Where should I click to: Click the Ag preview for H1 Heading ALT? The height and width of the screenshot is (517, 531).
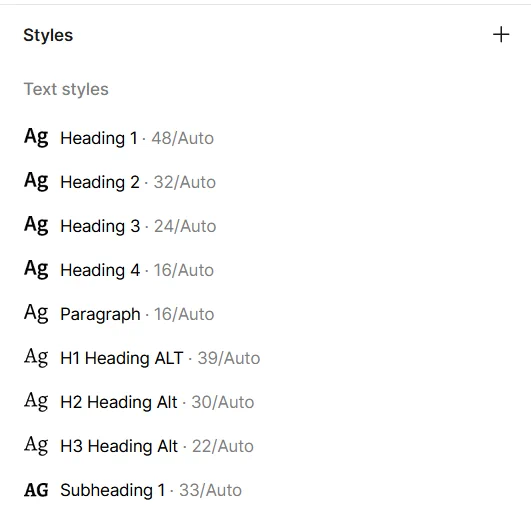tap(36, 358)
